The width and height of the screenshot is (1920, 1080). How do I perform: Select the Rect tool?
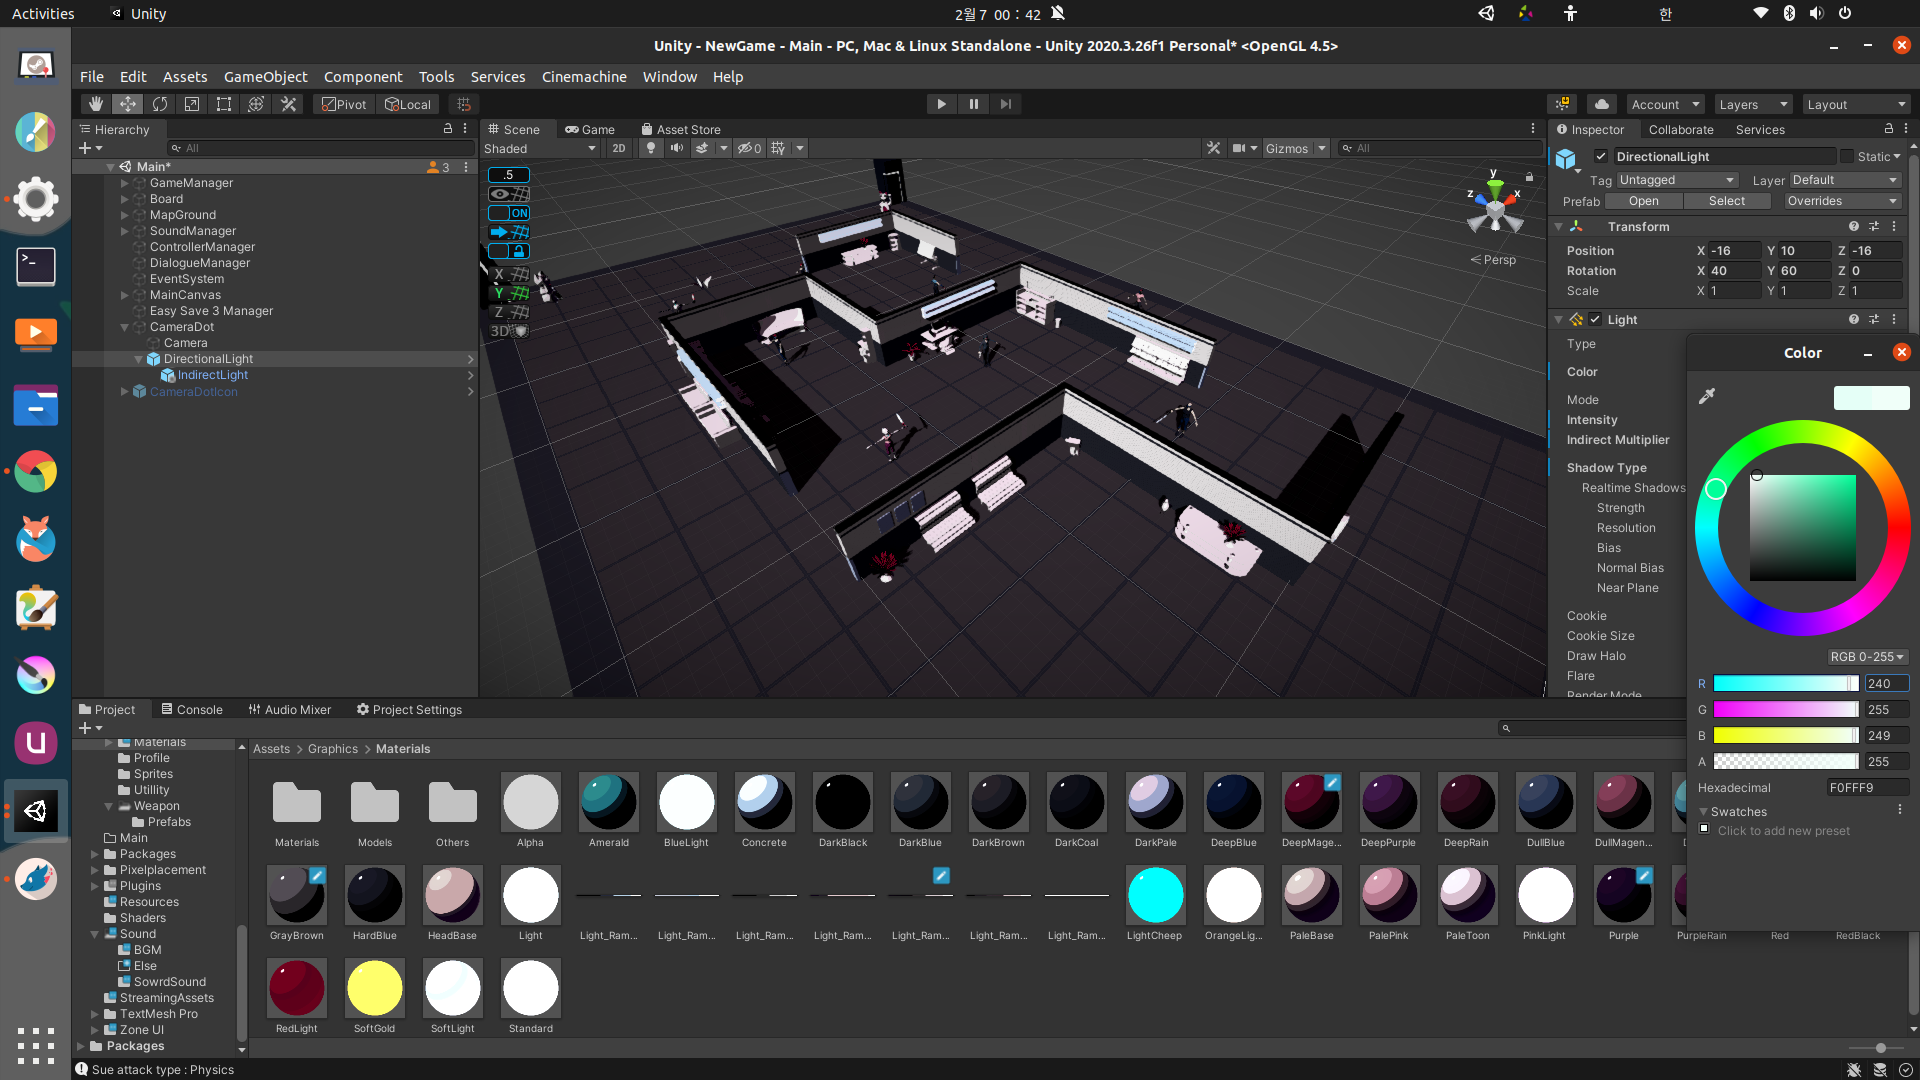[224, 104]
